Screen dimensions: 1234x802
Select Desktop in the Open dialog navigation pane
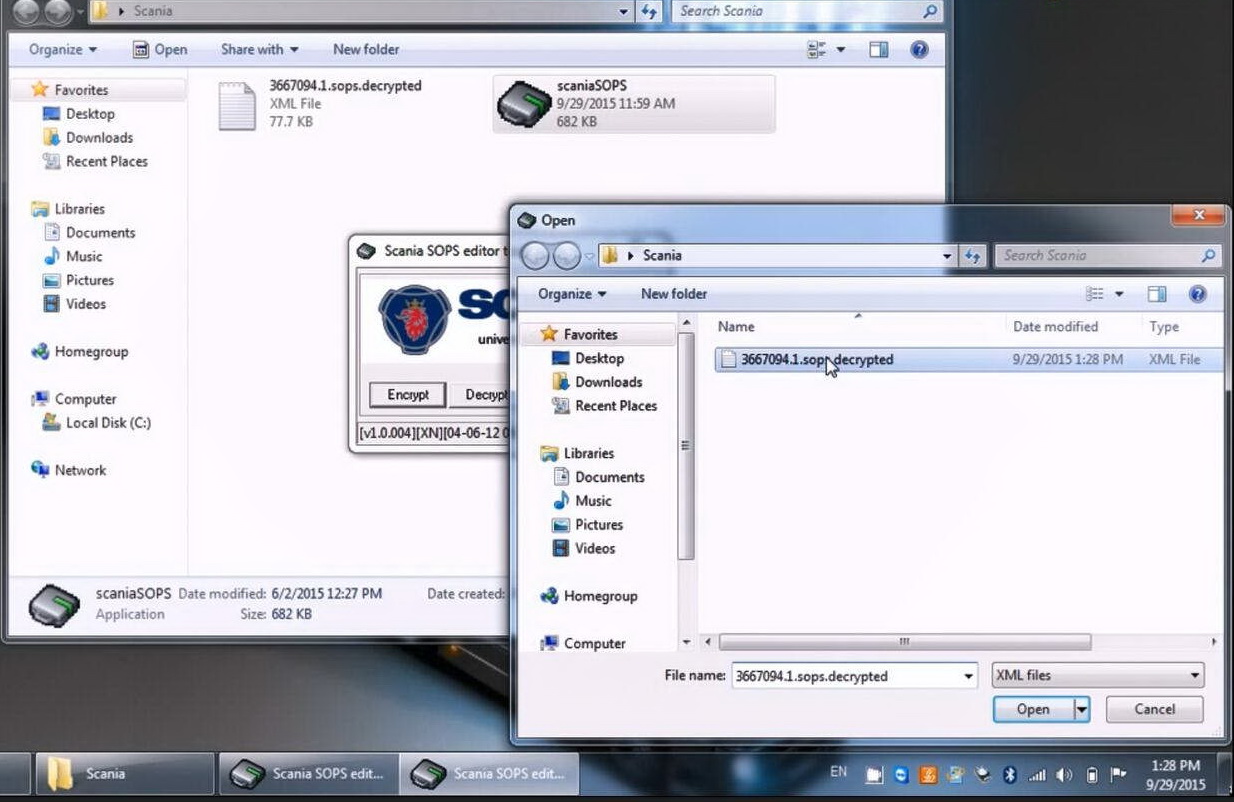click(588, 358)
